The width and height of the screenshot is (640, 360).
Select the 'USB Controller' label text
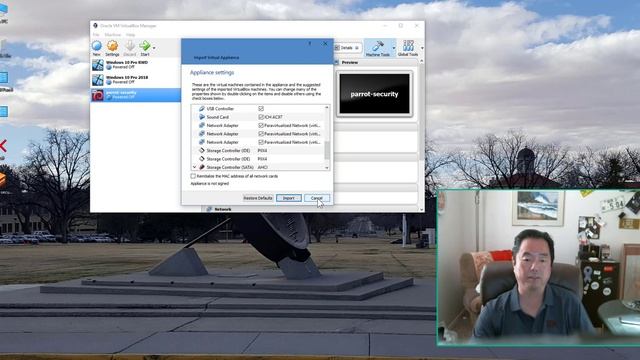[x=220, y=109]
